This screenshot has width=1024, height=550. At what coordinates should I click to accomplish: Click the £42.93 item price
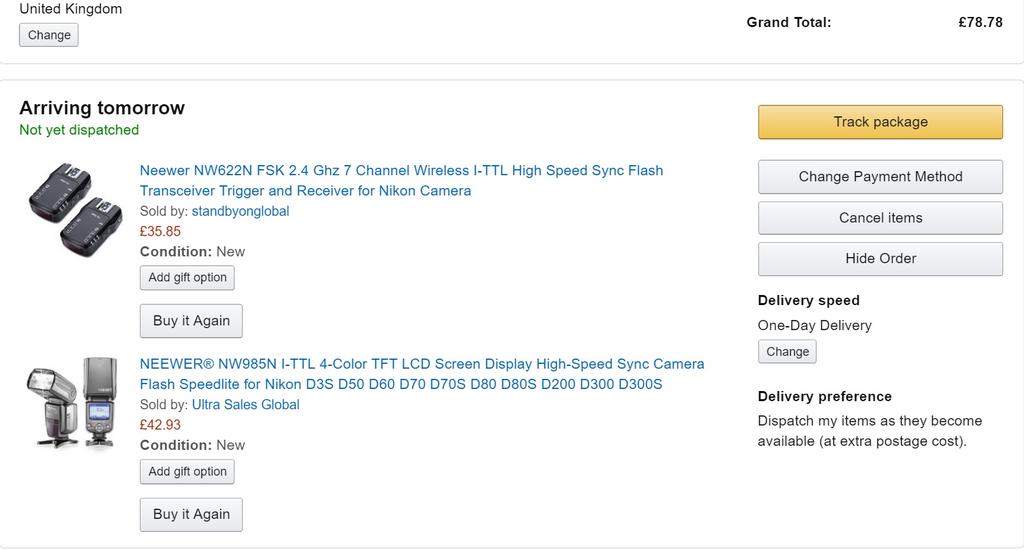coord(160,425)
